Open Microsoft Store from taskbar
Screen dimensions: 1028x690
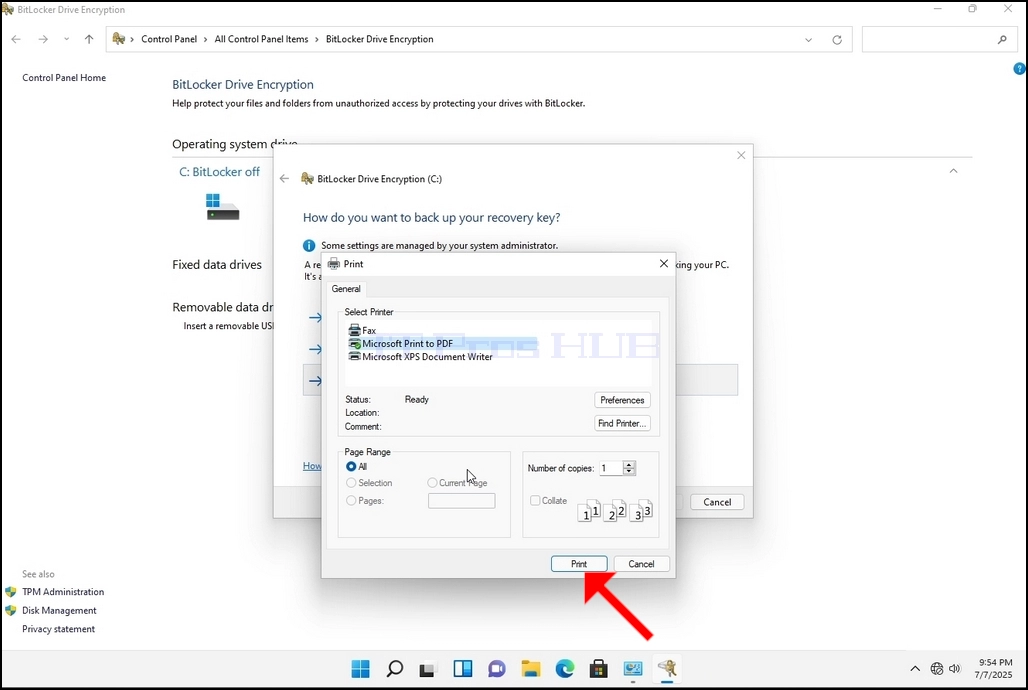pos(599,669)
